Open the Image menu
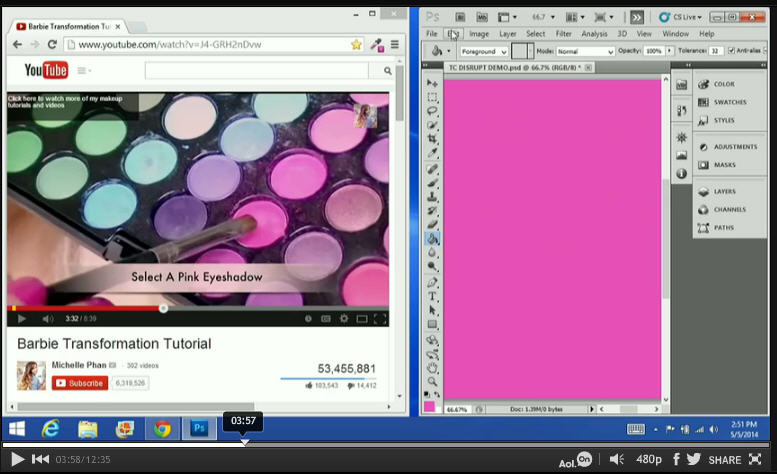The height and width of the screenshot is (474, 777). pyautogui.click(x=479, y=34)
